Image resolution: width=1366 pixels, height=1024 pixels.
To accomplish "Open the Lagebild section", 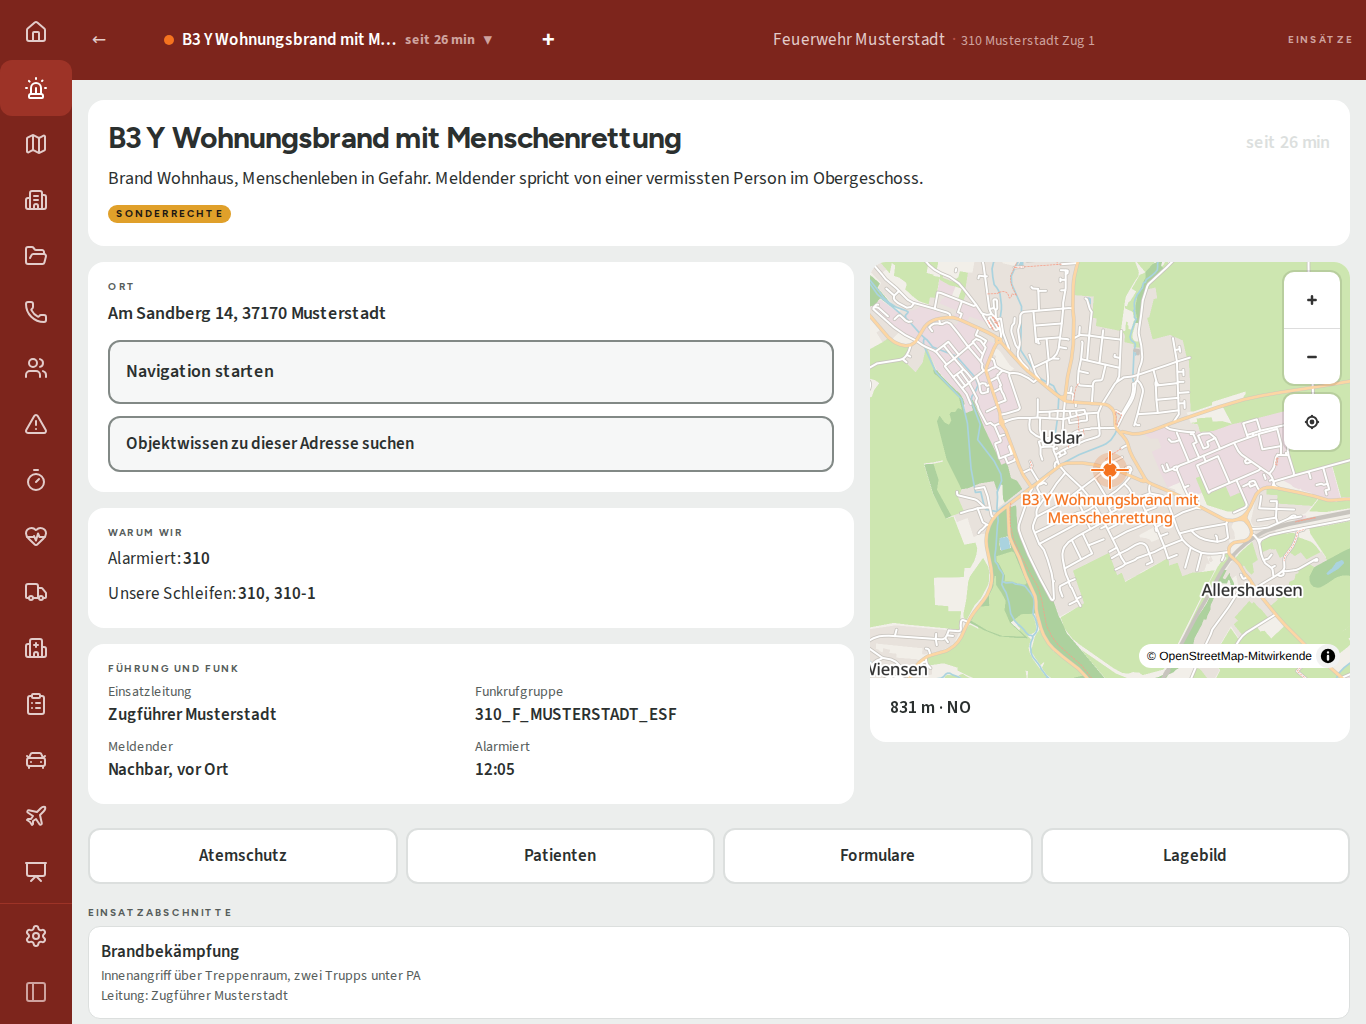I will (x=1195, y=856).
